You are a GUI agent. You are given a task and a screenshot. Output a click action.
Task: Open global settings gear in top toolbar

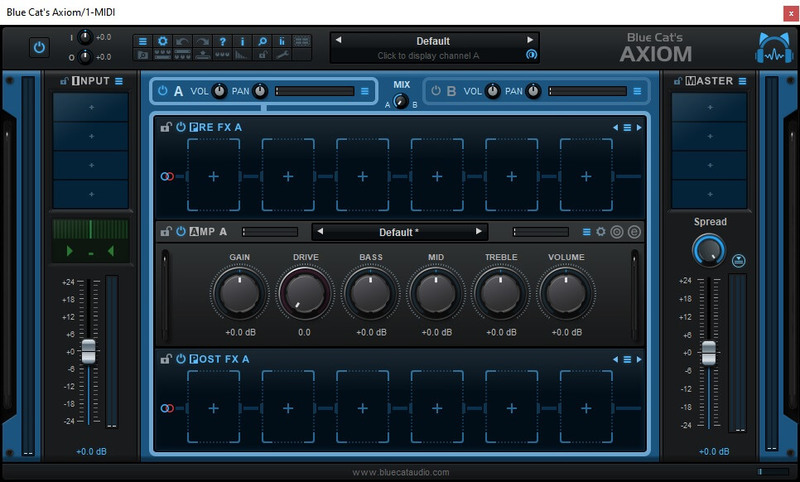163,41
